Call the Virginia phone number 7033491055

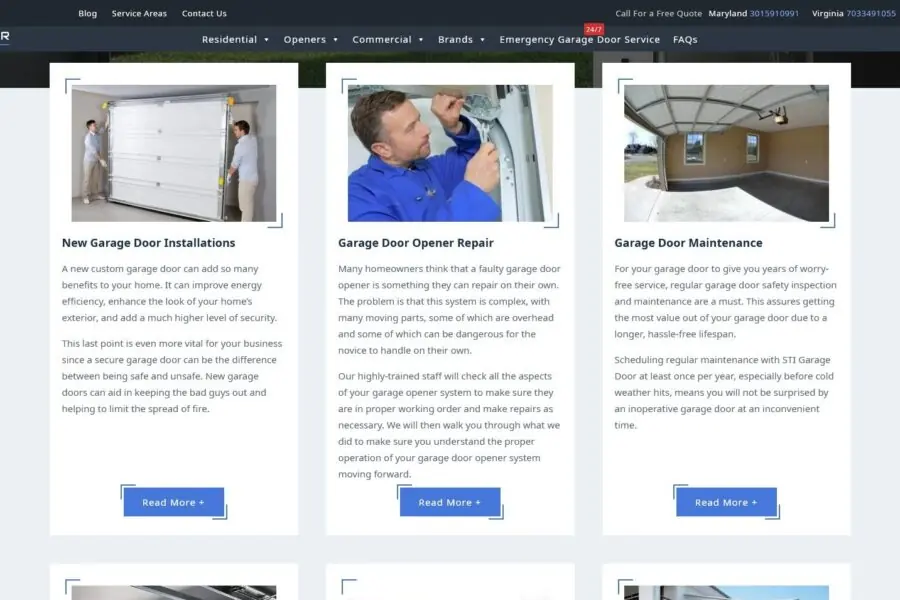click(870, 14)
